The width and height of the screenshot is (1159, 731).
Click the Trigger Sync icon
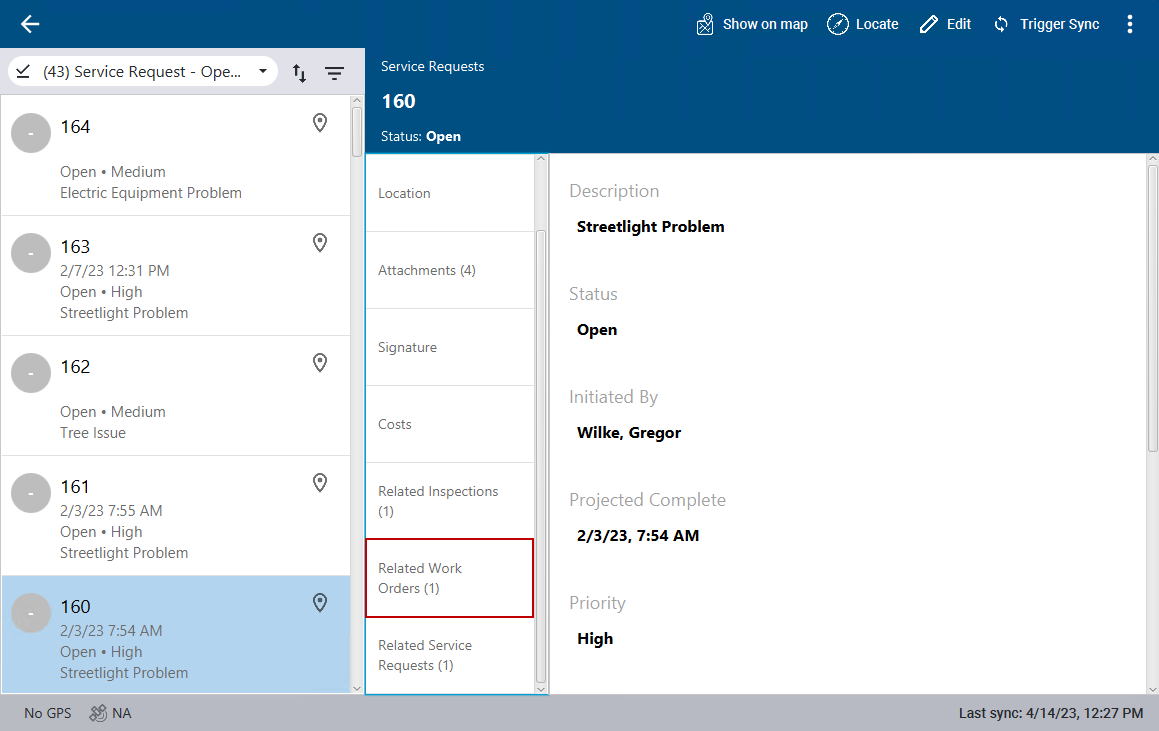(1001, 24)
